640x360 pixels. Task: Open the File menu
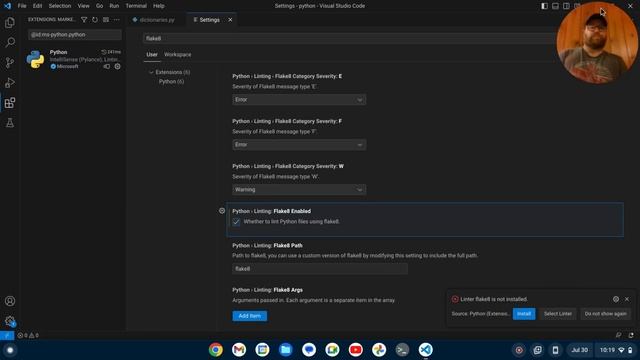pos(22,6)
